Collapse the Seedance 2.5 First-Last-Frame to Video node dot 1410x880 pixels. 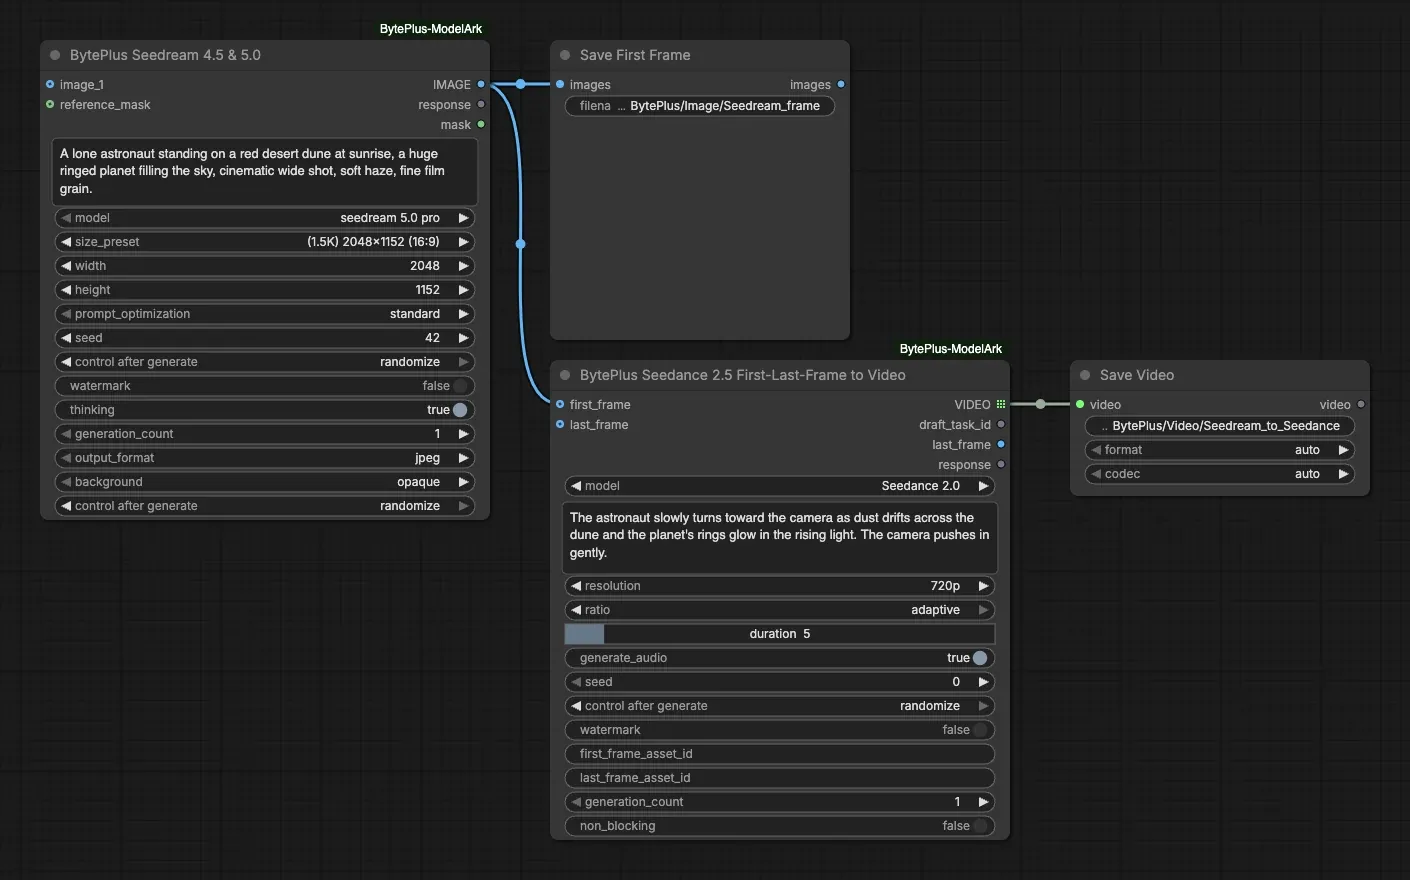565,375
